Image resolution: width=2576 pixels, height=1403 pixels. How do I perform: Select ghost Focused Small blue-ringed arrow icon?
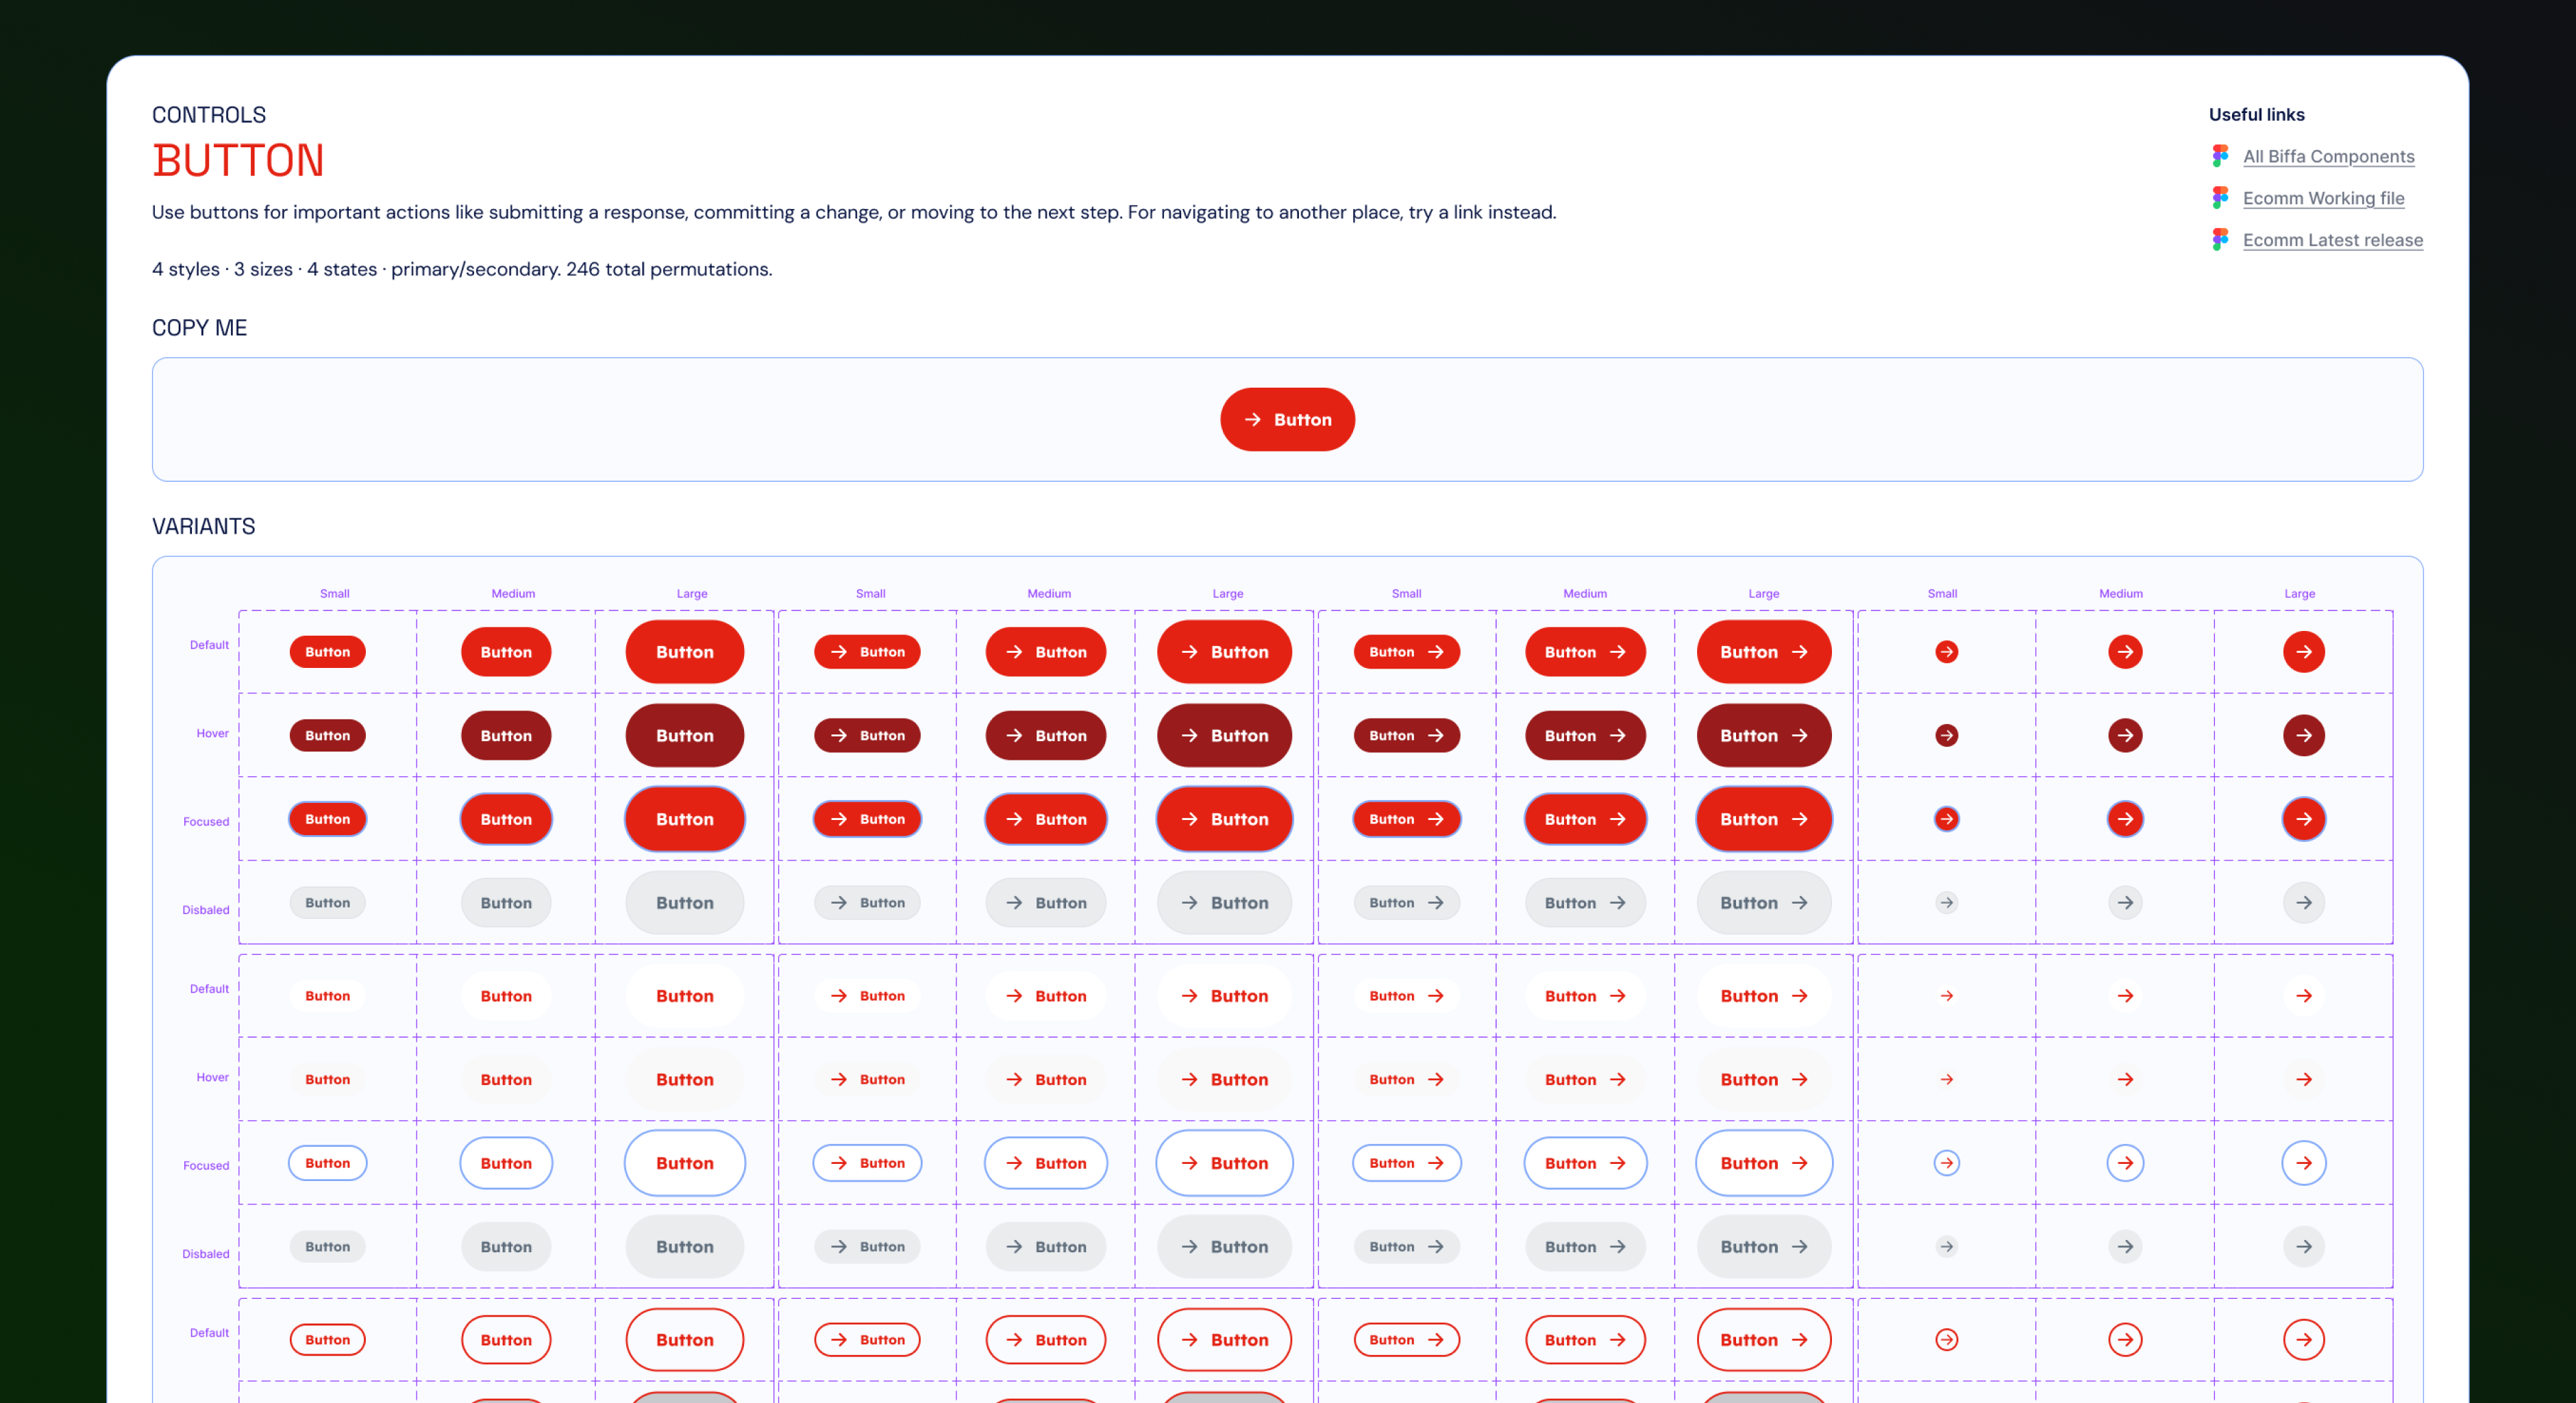pos(1946,1163)
